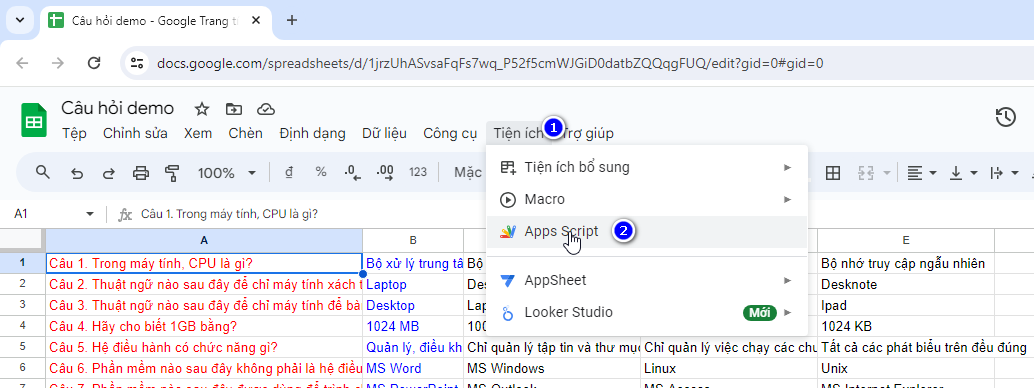Open the Định dạng menu

(312, 133)
